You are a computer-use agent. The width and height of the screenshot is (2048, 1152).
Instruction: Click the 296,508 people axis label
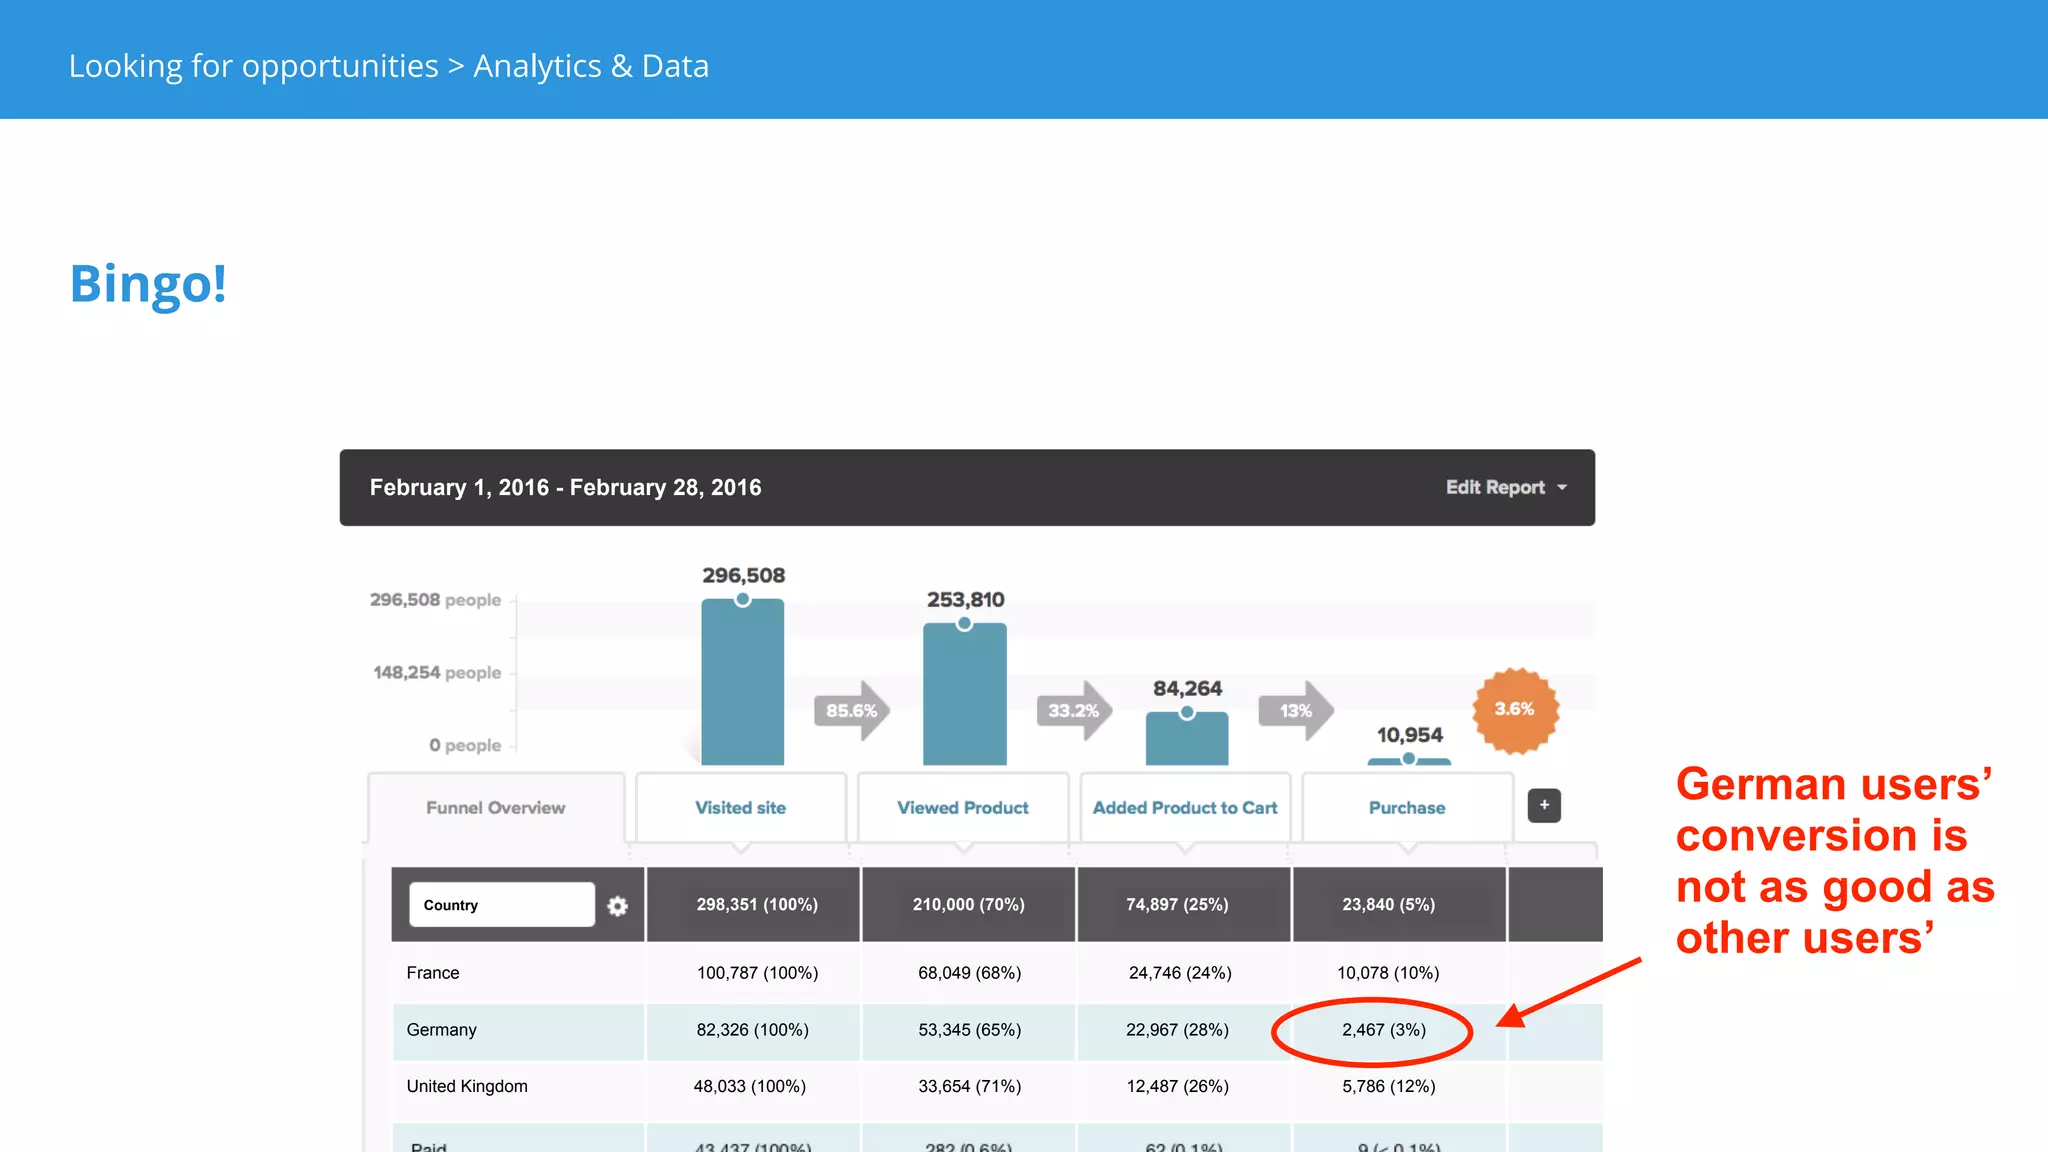(x=435, y=600)
